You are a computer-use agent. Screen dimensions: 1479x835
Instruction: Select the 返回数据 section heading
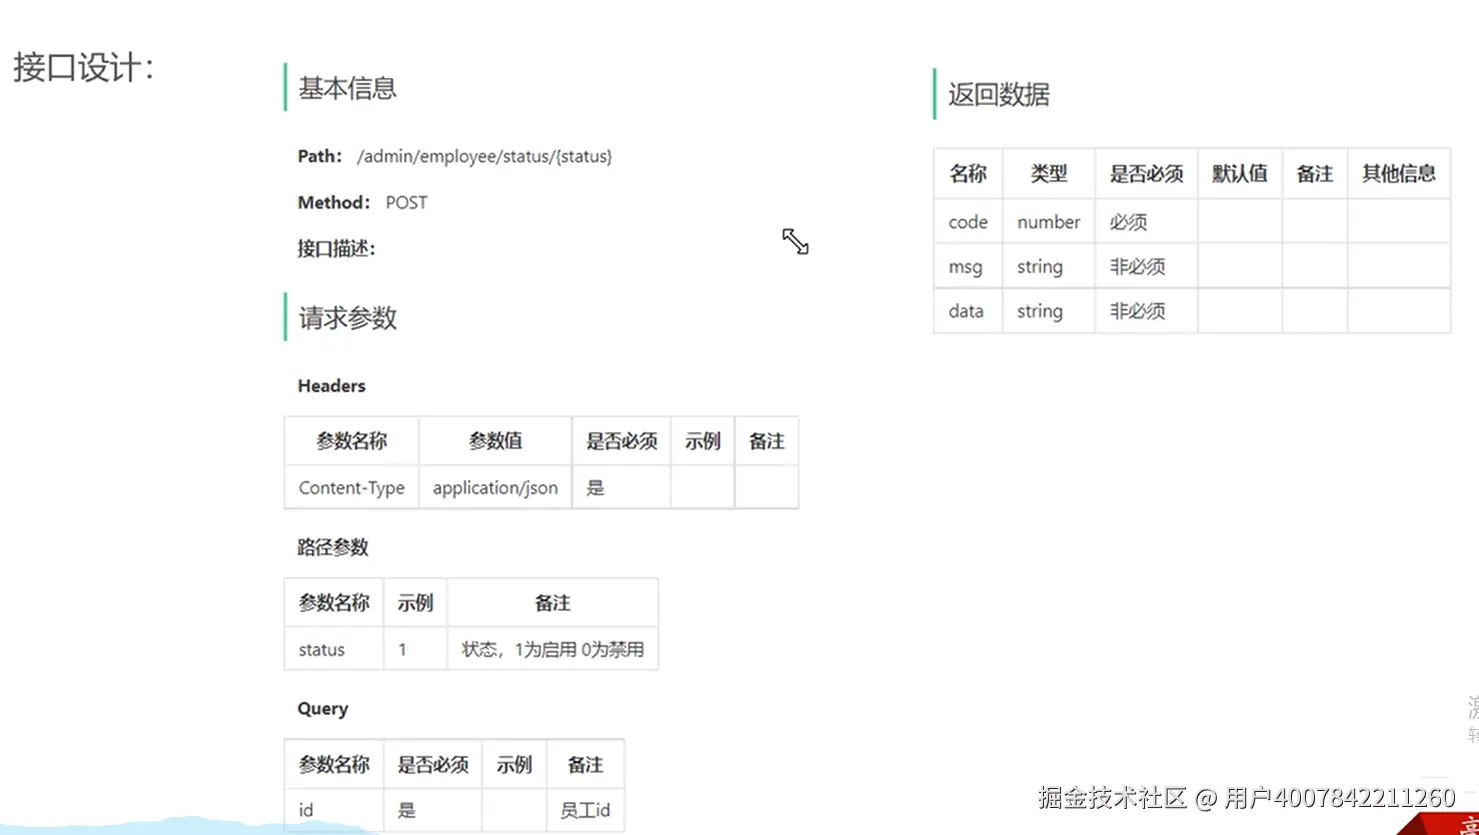pos(998,95)
